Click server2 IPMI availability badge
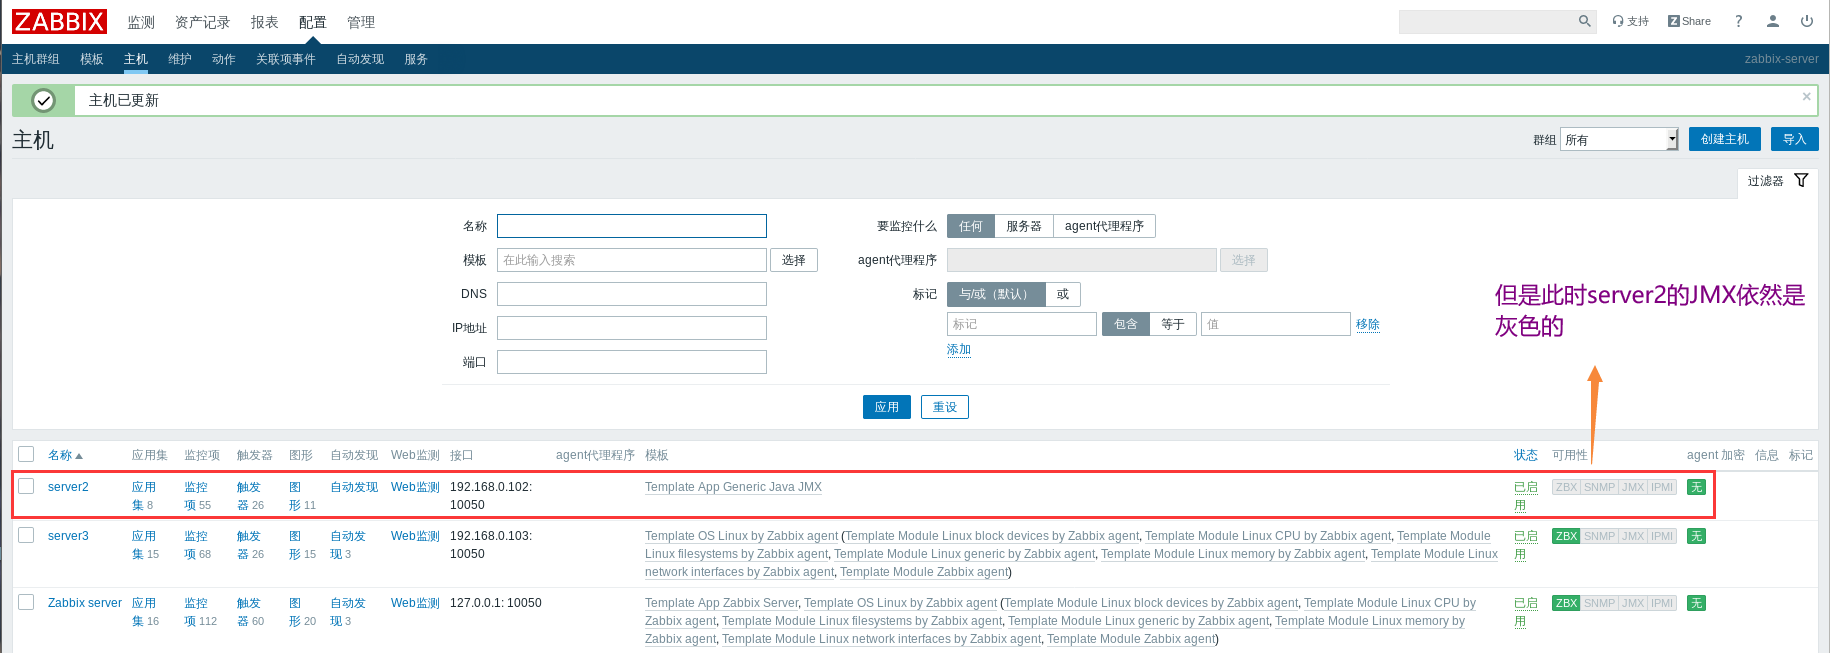Screen dimensions: 1830x653 [1662, 487]
